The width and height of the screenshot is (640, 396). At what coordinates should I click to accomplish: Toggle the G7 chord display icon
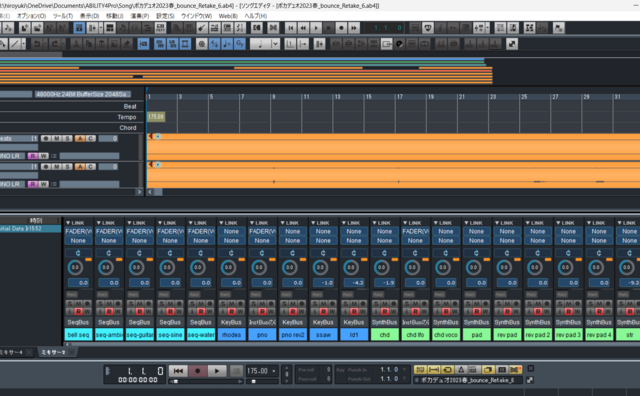click(x=240, y=44)
